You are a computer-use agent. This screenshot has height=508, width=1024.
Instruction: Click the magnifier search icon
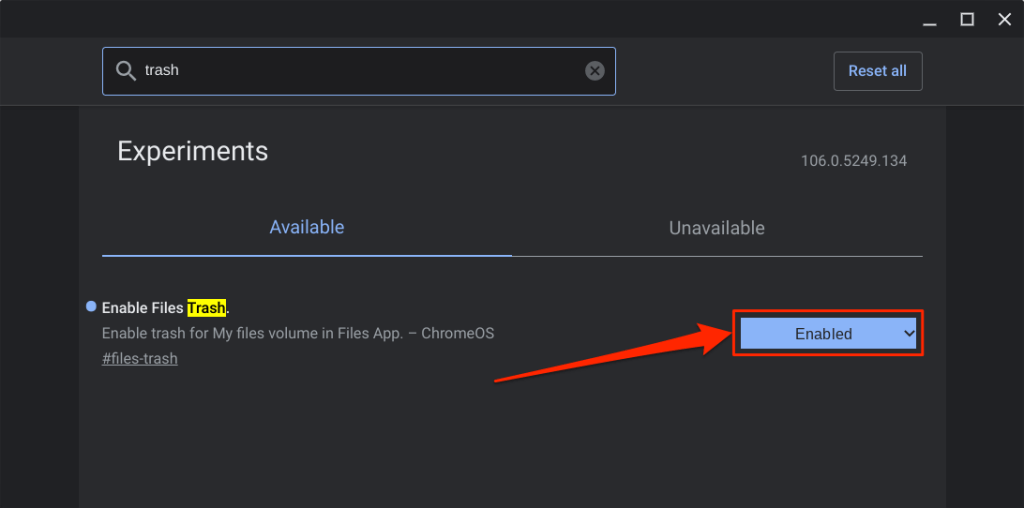[126, 71]
